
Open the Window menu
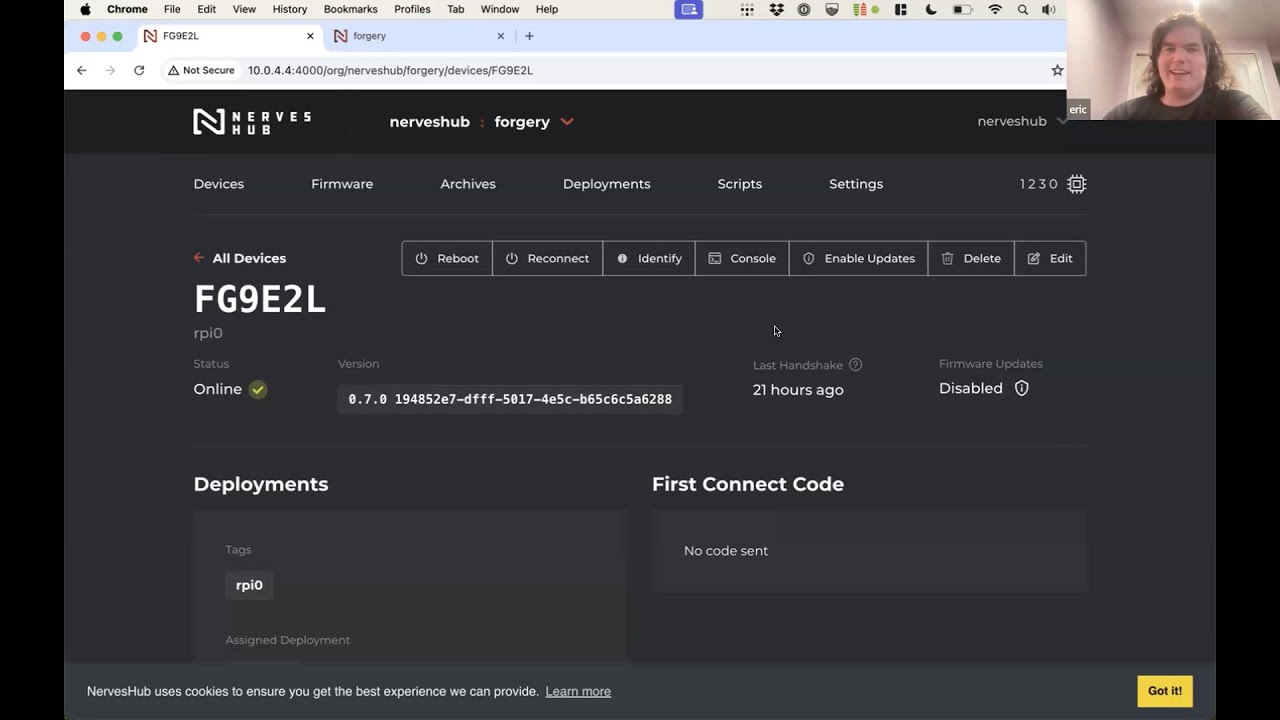(x=499, y=9)
